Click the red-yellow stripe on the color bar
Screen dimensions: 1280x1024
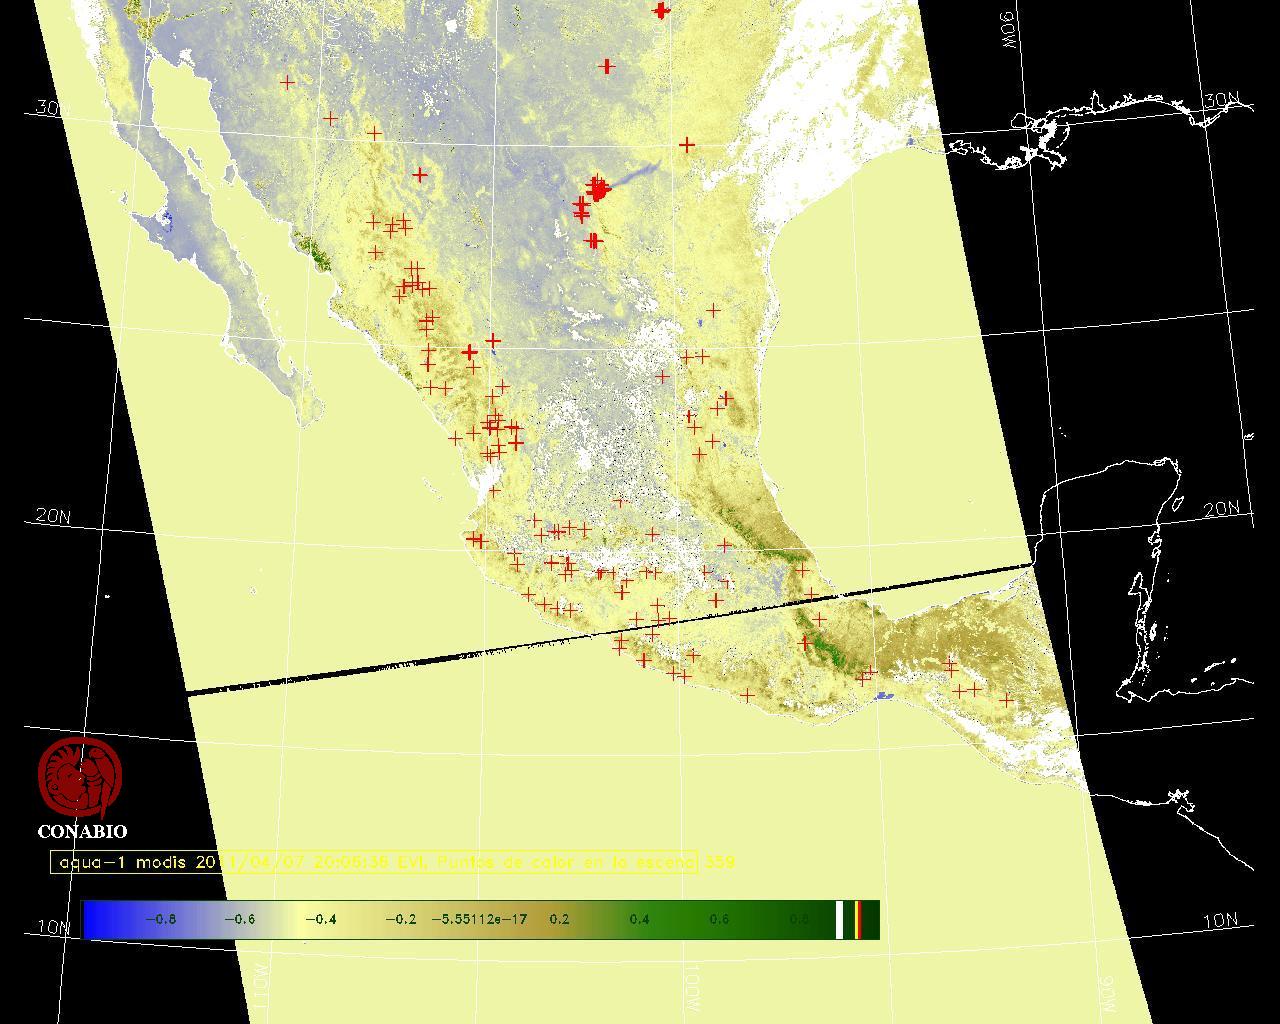(858, 920)
